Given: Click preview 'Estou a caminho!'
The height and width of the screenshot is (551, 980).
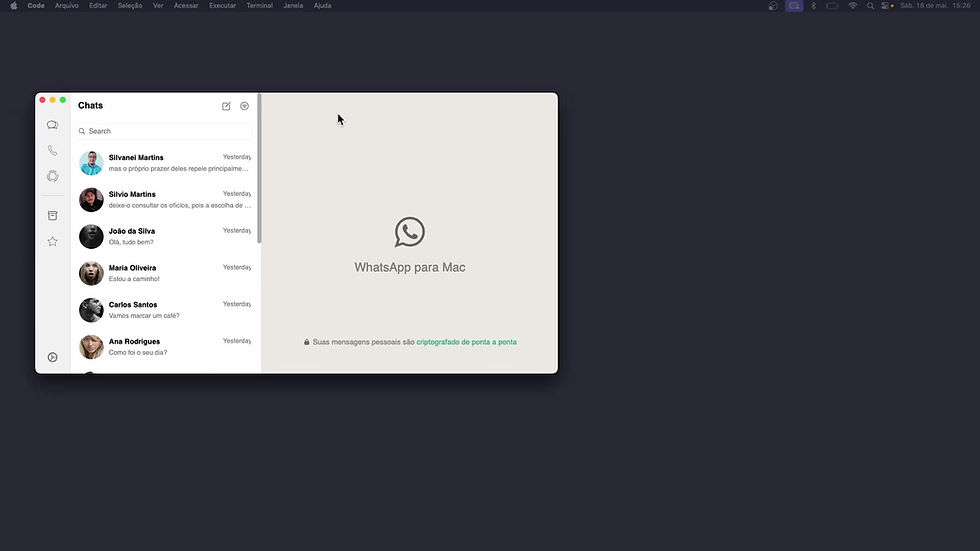Looking at the screenshot, I should [134, 279].
